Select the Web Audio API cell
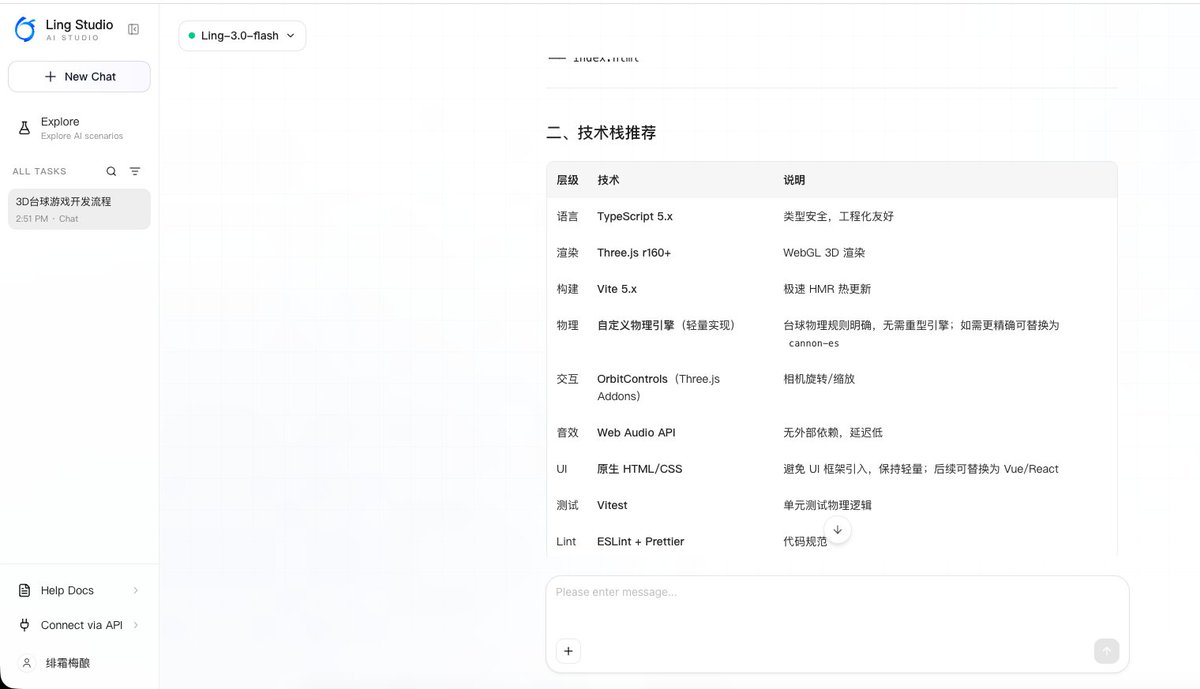1200x689 pixels. (x=636, y=433)
